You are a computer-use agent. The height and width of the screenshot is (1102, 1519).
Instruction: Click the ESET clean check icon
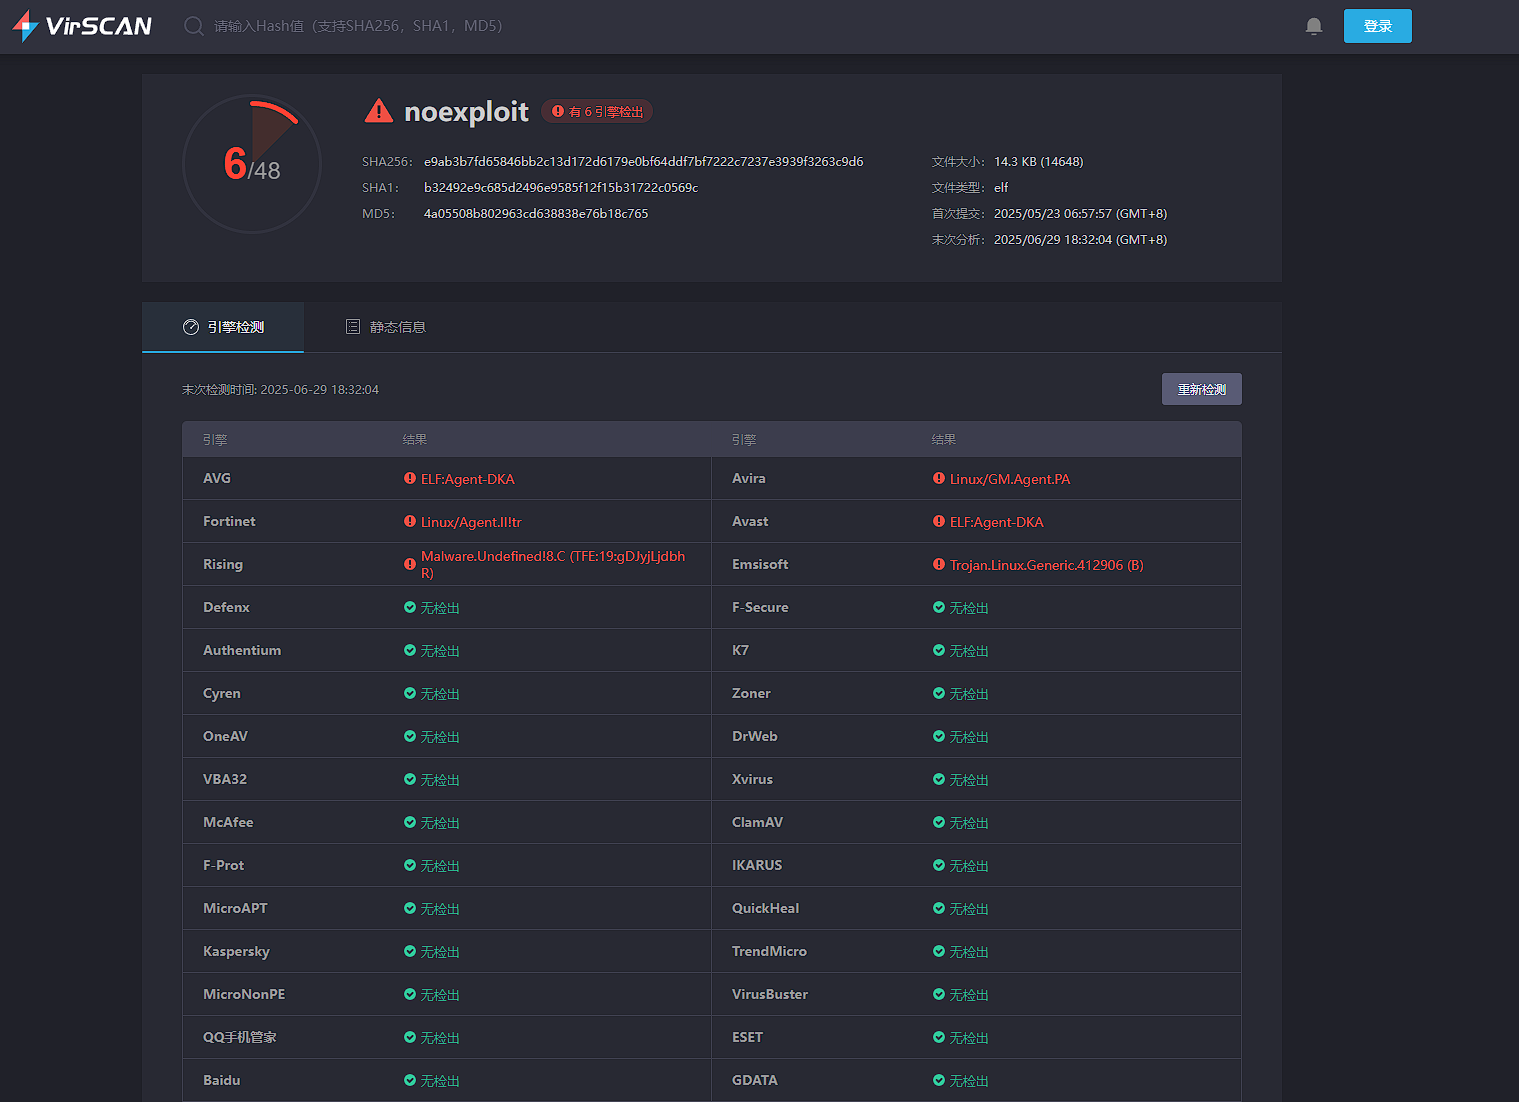coord(939,1038)
